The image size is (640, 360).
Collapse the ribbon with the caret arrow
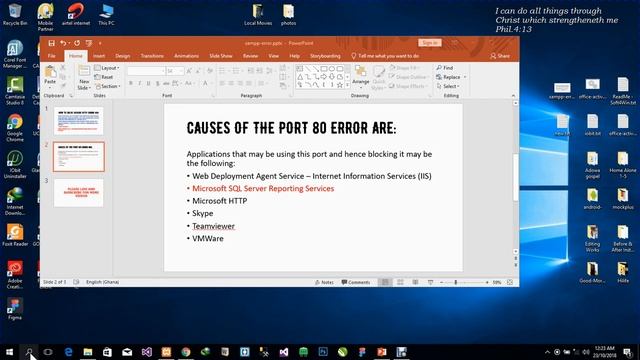point(513,96)
